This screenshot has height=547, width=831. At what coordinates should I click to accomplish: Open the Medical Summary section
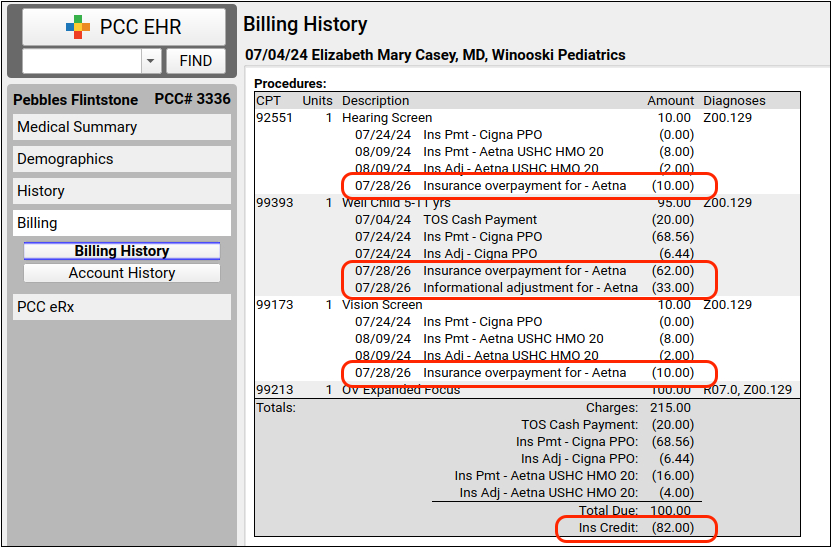pyautogui.click(x=122, y=127)
